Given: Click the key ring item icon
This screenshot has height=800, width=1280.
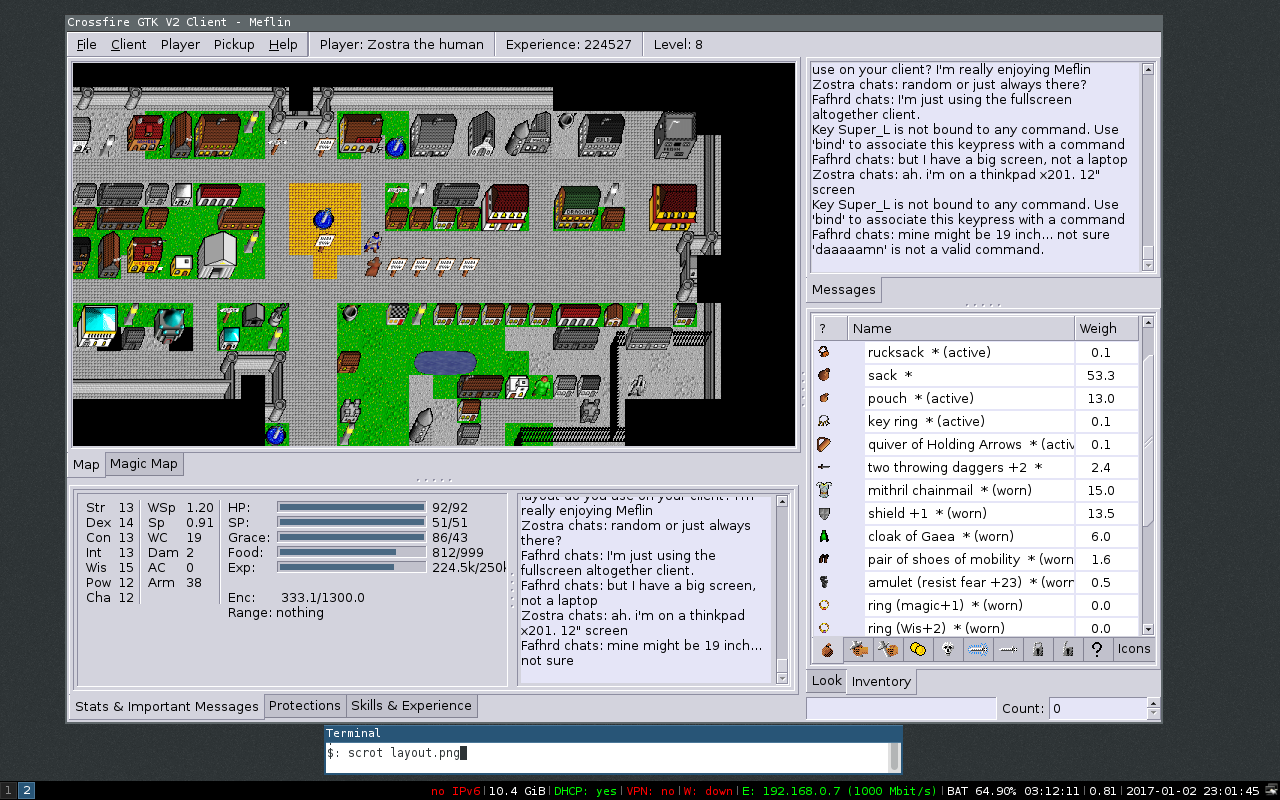Looking at the screenshot, I should pyautogui.click(x=824, y=421).
